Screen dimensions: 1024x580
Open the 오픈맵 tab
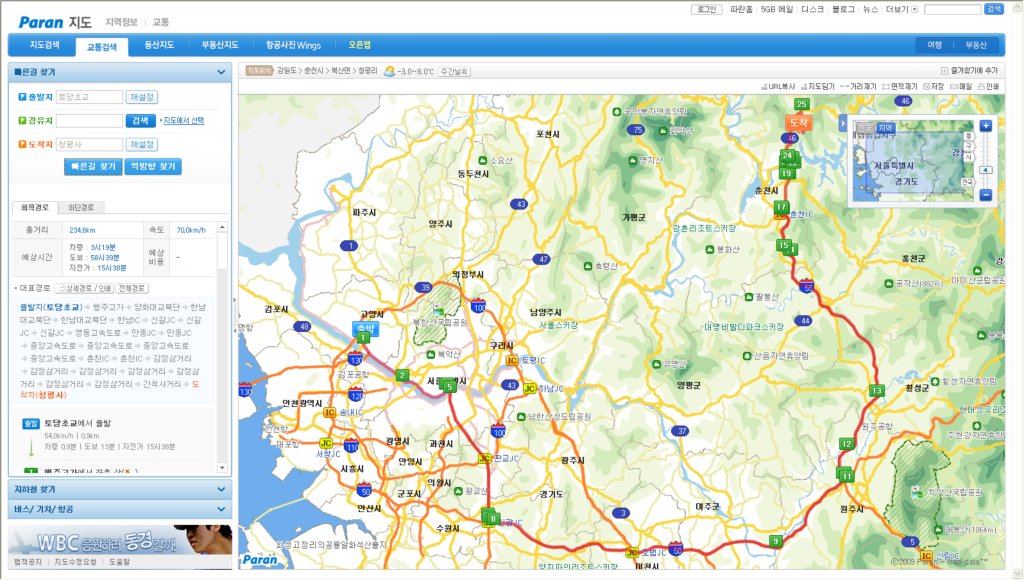point(359,45)
